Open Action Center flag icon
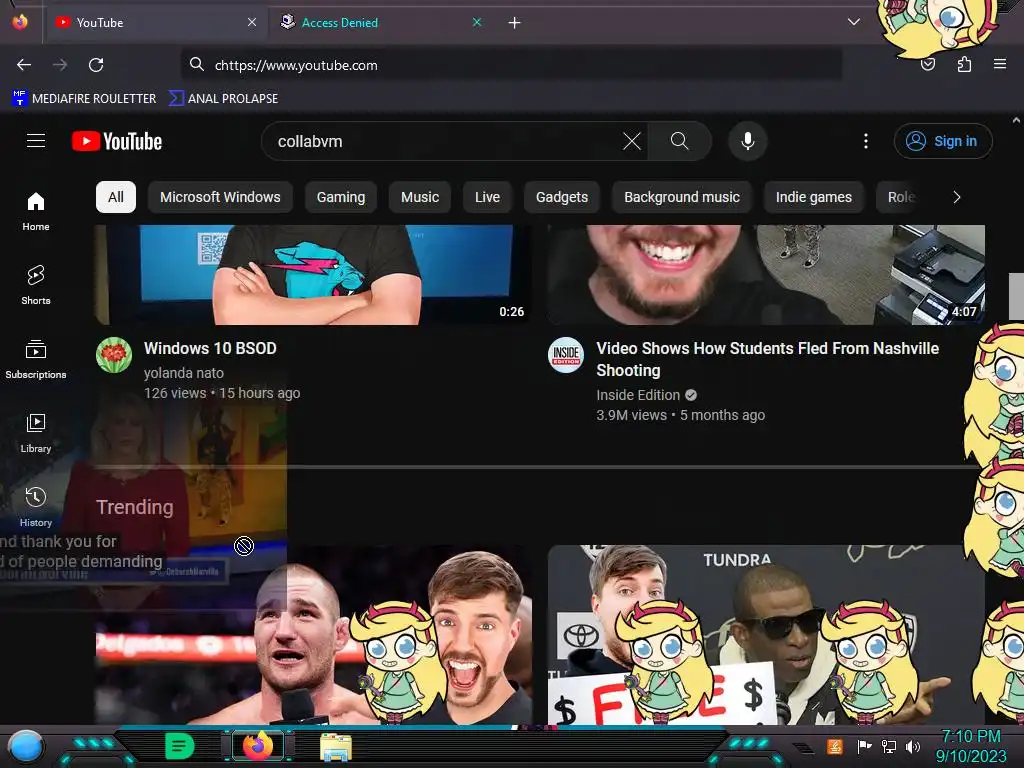Image resolution: width=1024 pixels, height=768 pixels. pos(864,746)
